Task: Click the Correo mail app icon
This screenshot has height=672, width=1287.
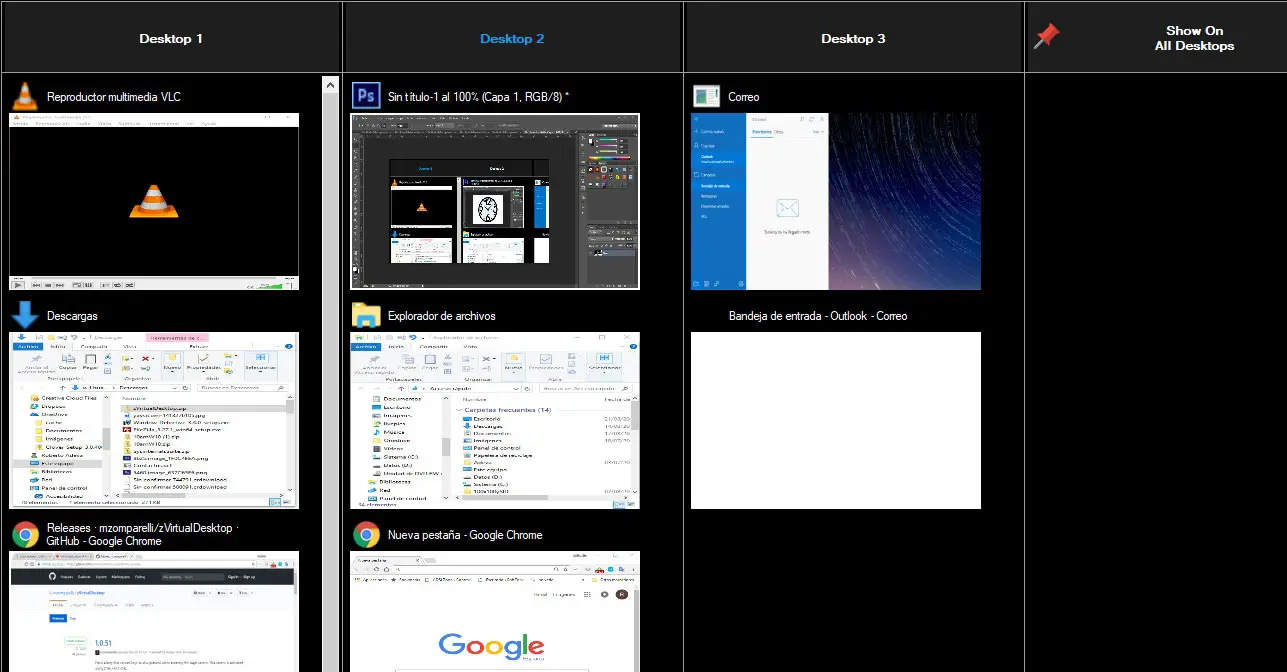Action: 707,97
